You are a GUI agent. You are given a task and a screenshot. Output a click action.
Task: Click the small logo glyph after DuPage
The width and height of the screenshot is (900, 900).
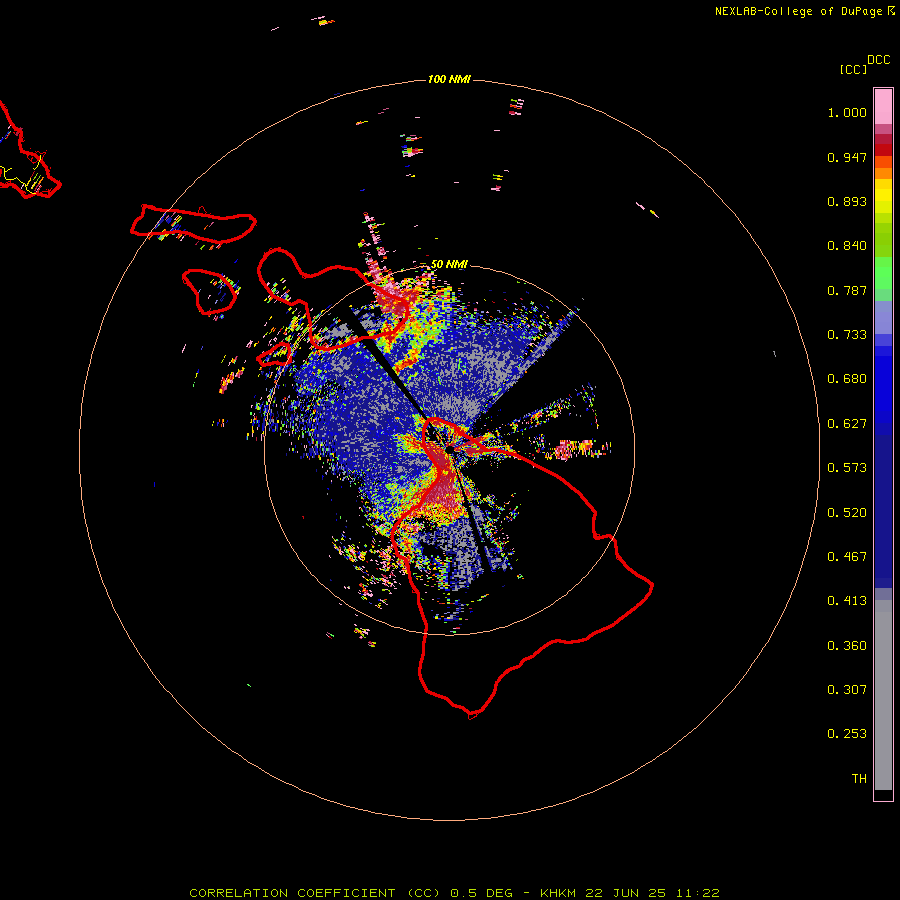pyautogui.click(x=891, y=10)
